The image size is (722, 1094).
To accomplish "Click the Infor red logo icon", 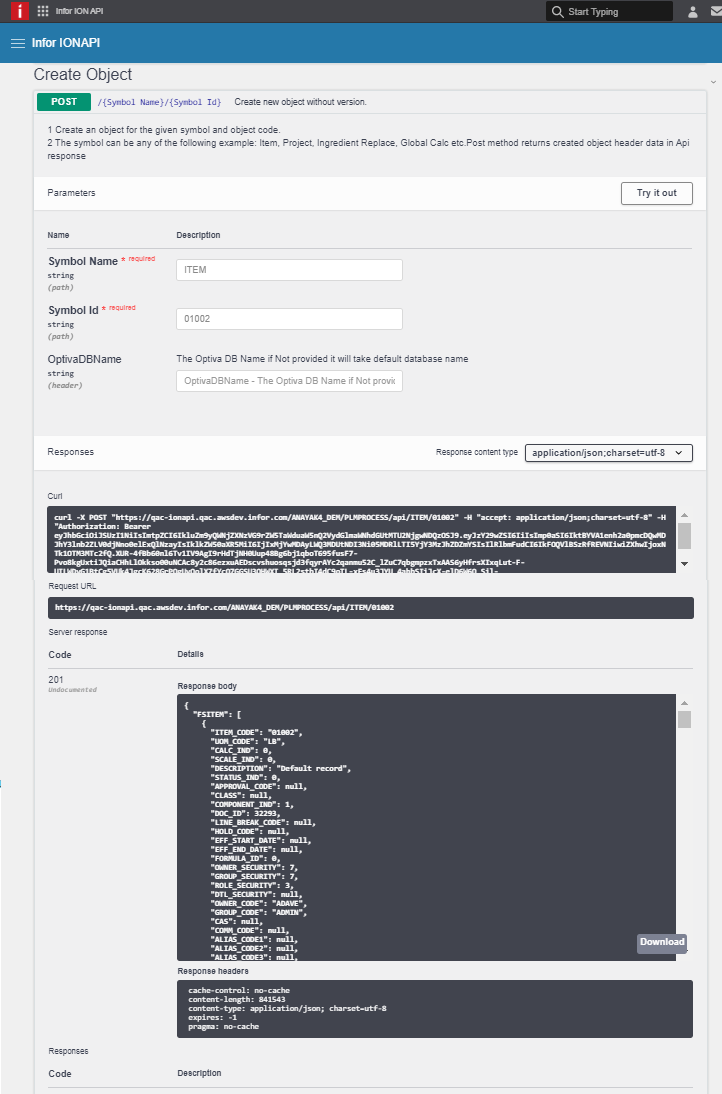I will (x=20, y=10).
